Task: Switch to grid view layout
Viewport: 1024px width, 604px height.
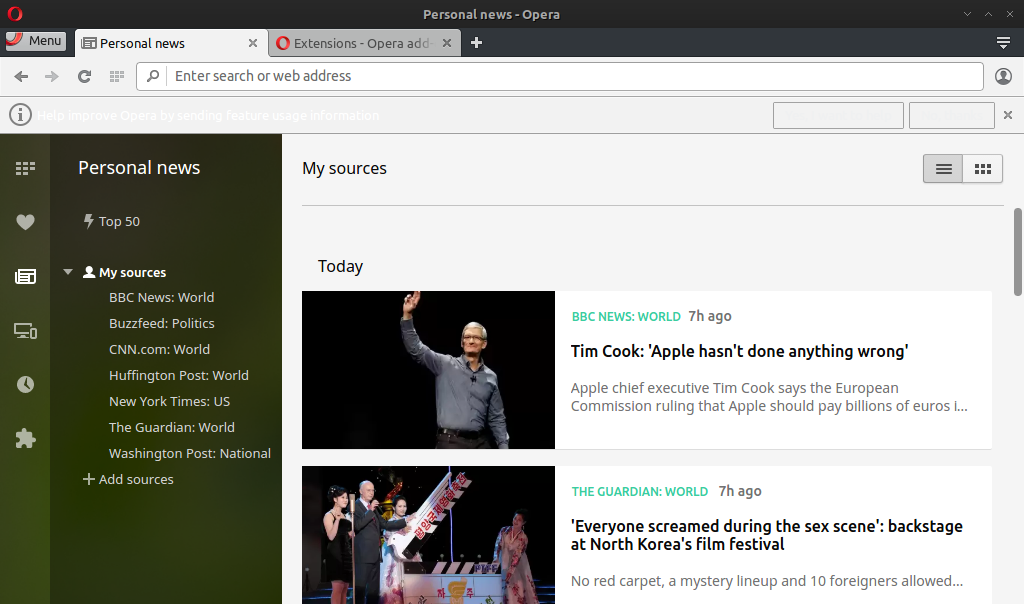Action: point(983,169)
